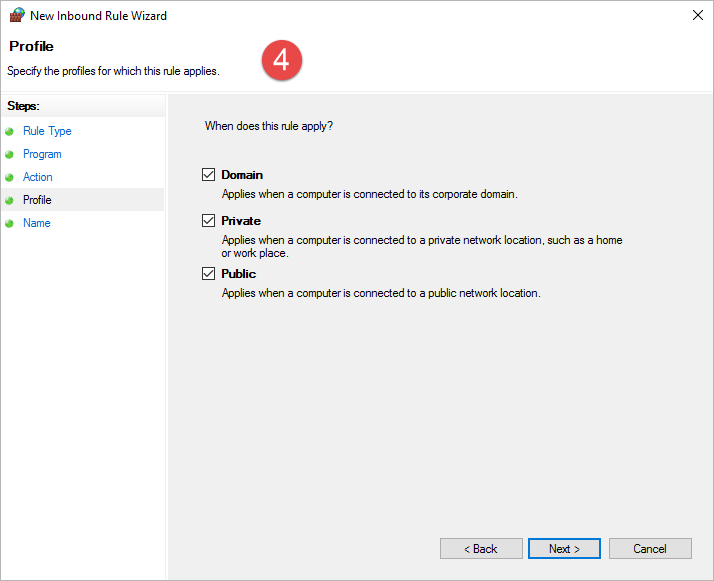Toggle the Private profile checkbox
Screen dimensions: 714x581
[x=209, y=221]
